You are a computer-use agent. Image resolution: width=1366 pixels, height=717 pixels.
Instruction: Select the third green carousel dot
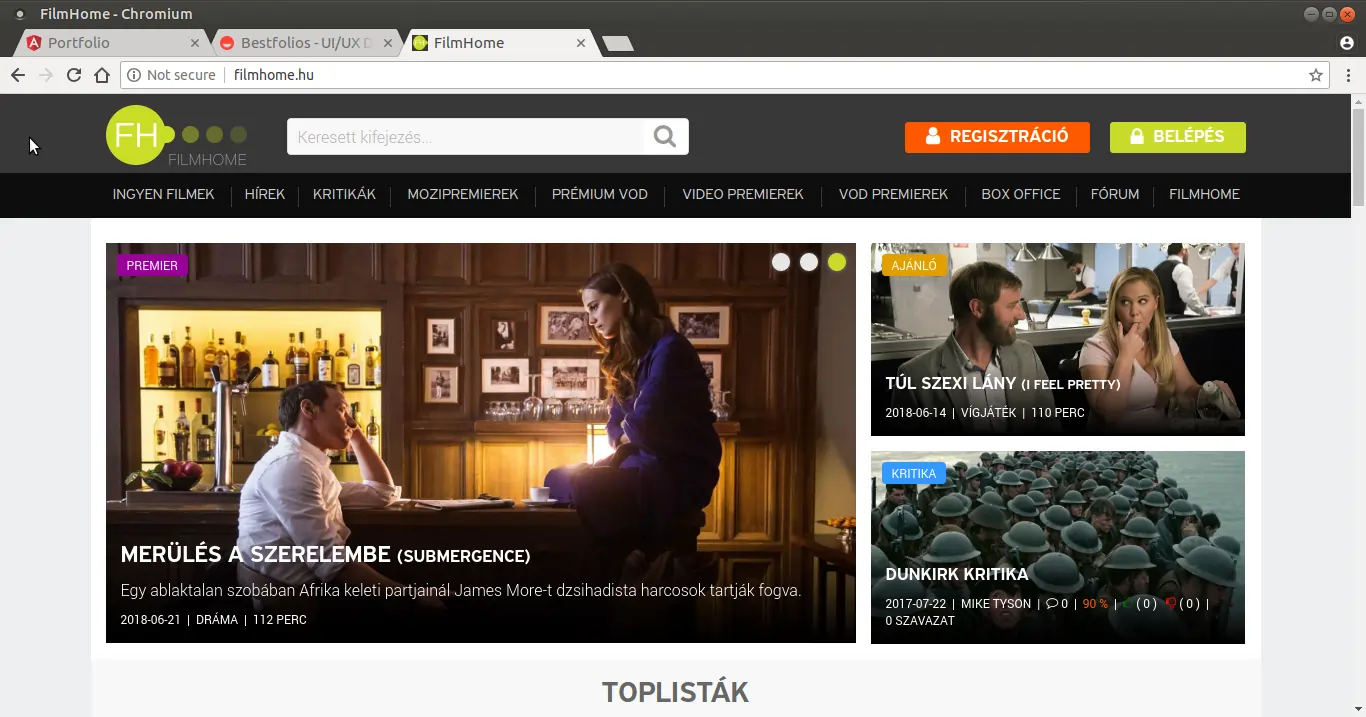(x=837, y=262)
